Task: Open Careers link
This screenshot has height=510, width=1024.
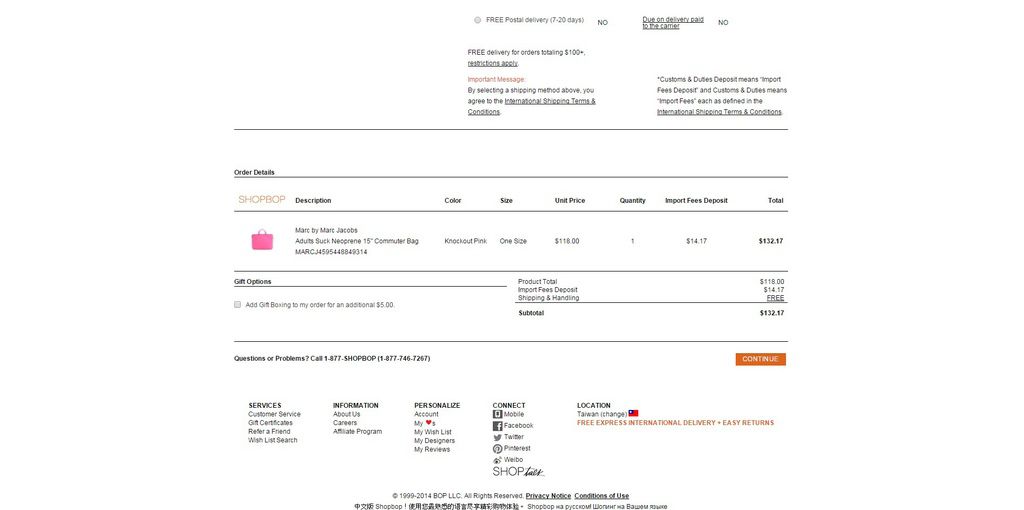Action: coord(345,423)
